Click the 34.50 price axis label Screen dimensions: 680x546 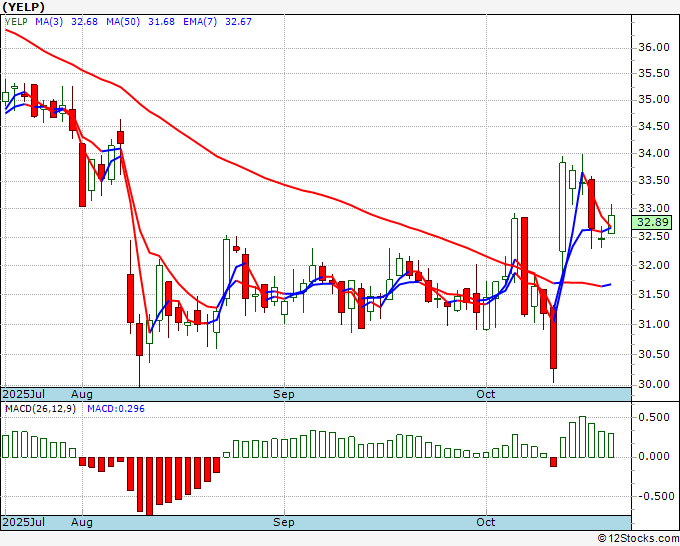[x=654, y=127]
